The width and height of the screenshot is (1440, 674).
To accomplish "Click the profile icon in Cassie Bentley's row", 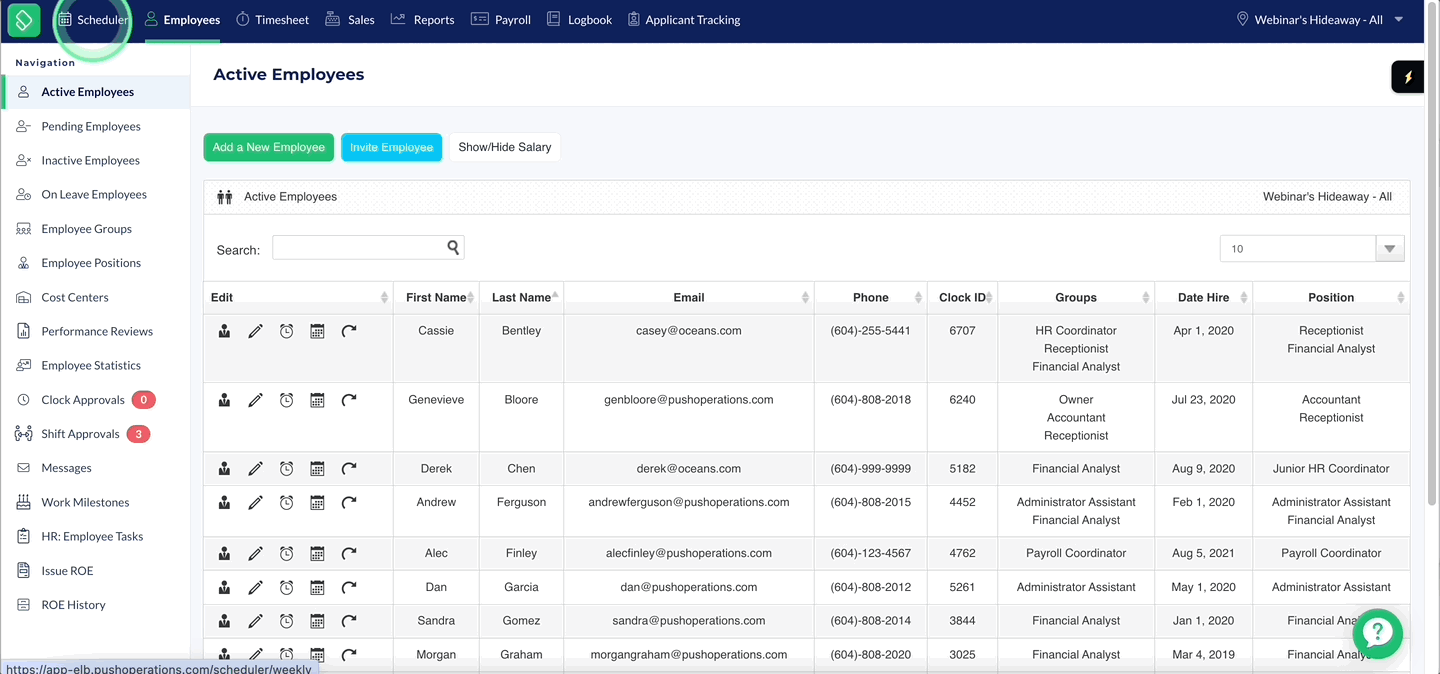I will coord(224,331).
